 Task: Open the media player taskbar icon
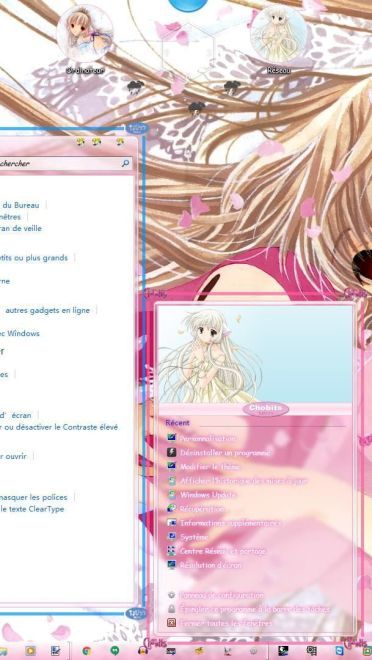tap(30, 651)
